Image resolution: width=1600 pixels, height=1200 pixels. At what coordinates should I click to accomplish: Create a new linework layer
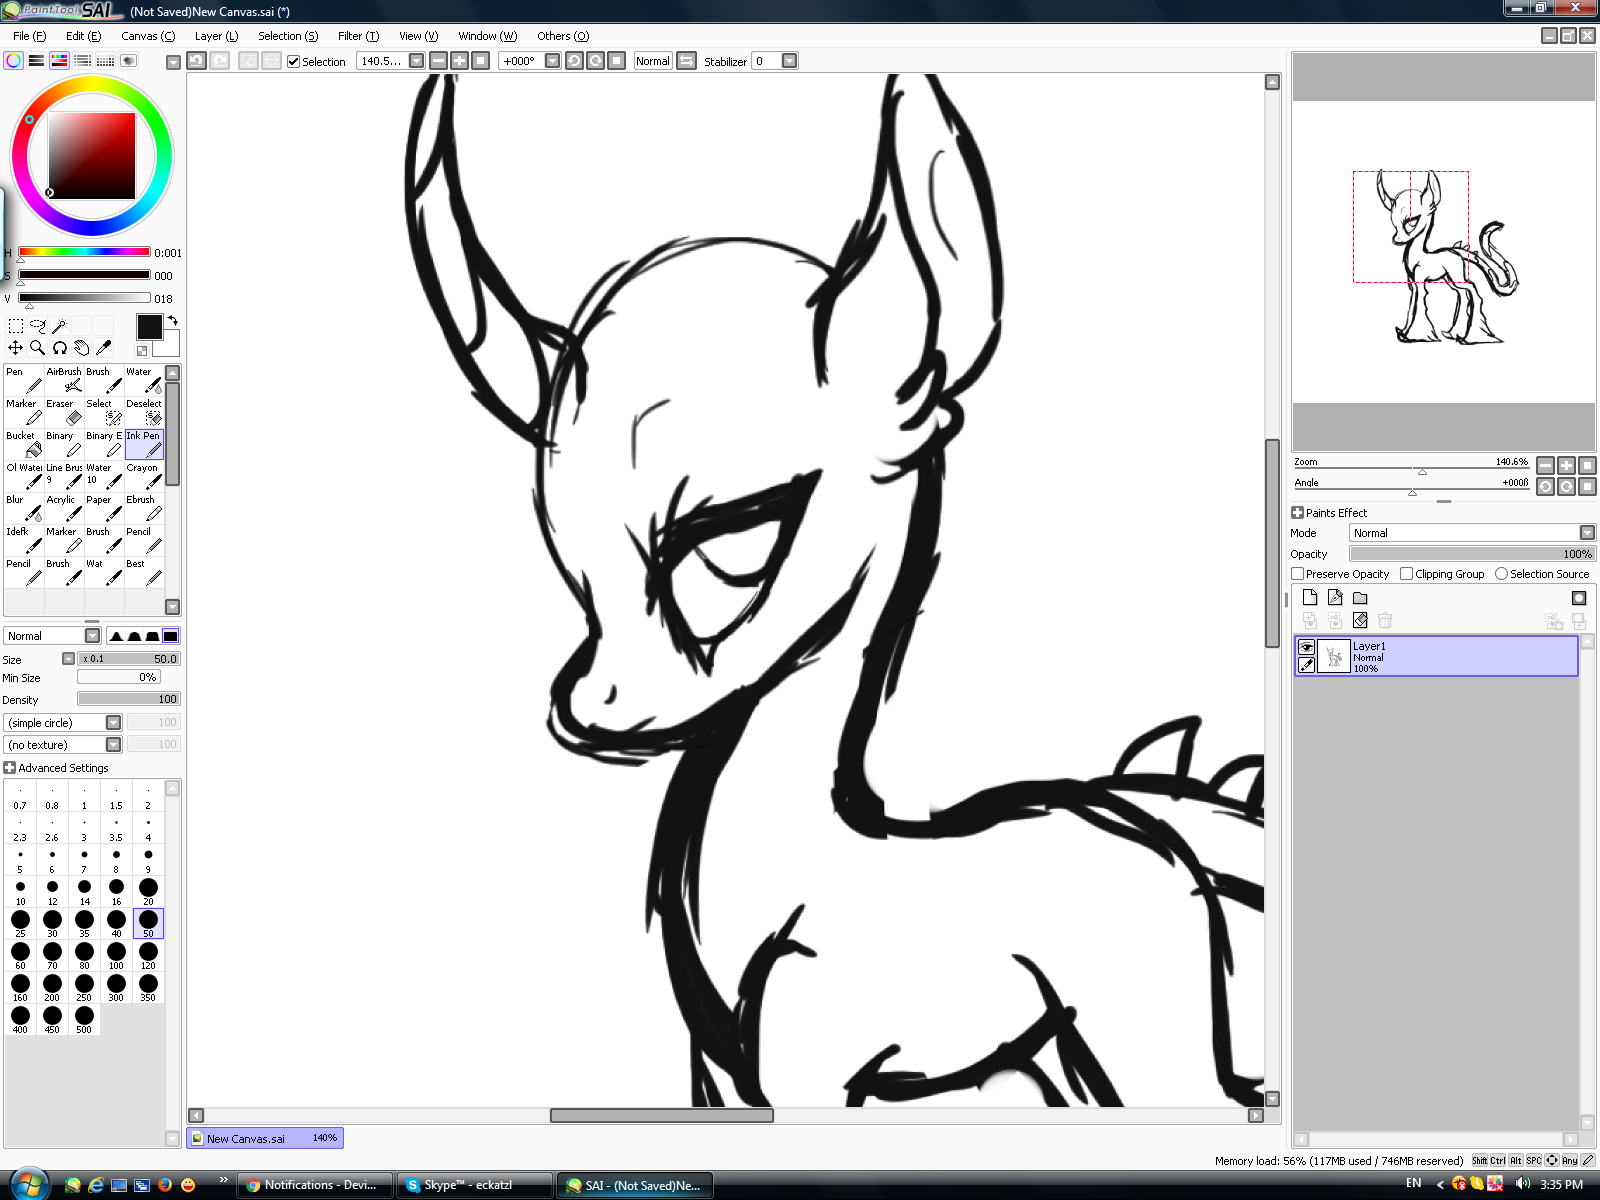[1335, 598]
